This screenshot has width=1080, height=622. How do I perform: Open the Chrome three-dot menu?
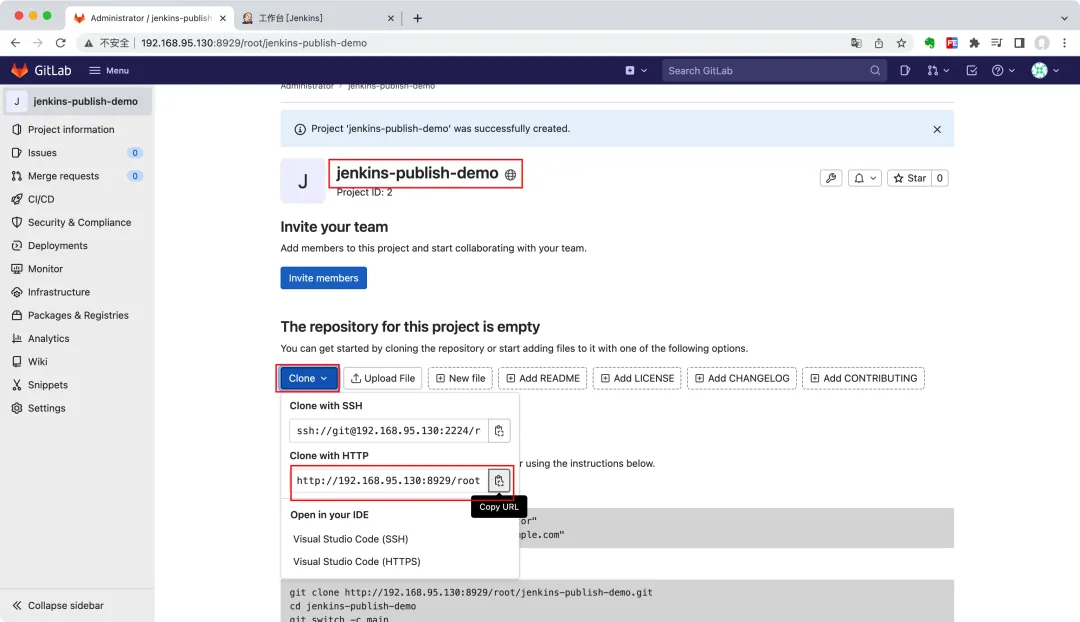pos(1064,43)
